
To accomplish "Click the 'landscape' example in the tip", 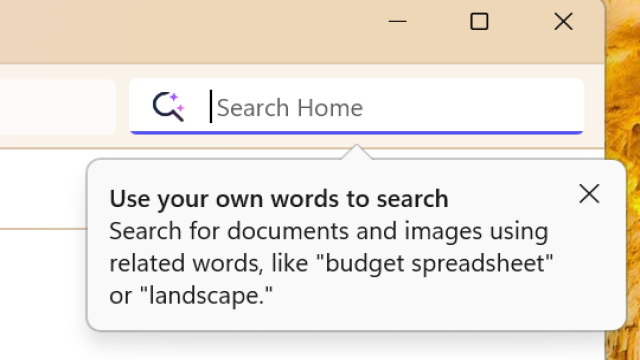I will (x=206, y=295).
